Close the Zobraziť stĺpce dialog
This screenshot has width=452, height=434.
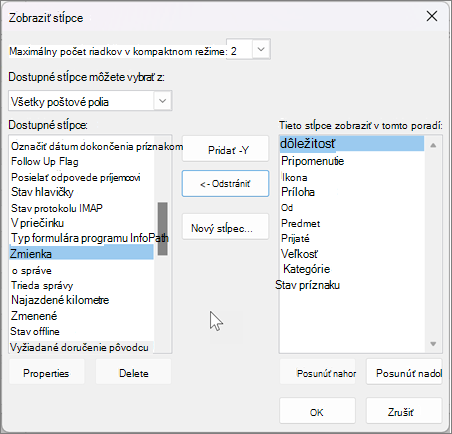pos(432,16)
